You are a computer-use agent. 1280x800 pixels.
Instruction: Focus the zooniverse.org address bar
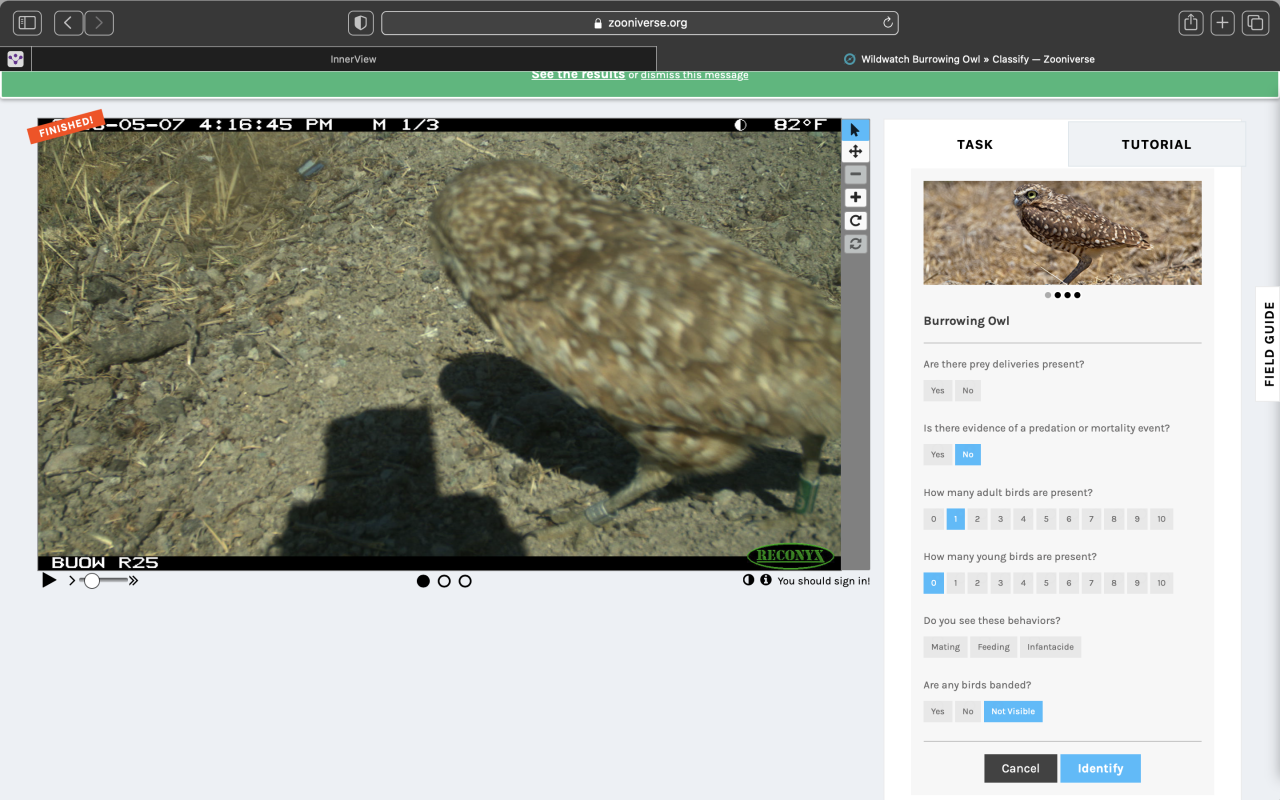[640, 22]
